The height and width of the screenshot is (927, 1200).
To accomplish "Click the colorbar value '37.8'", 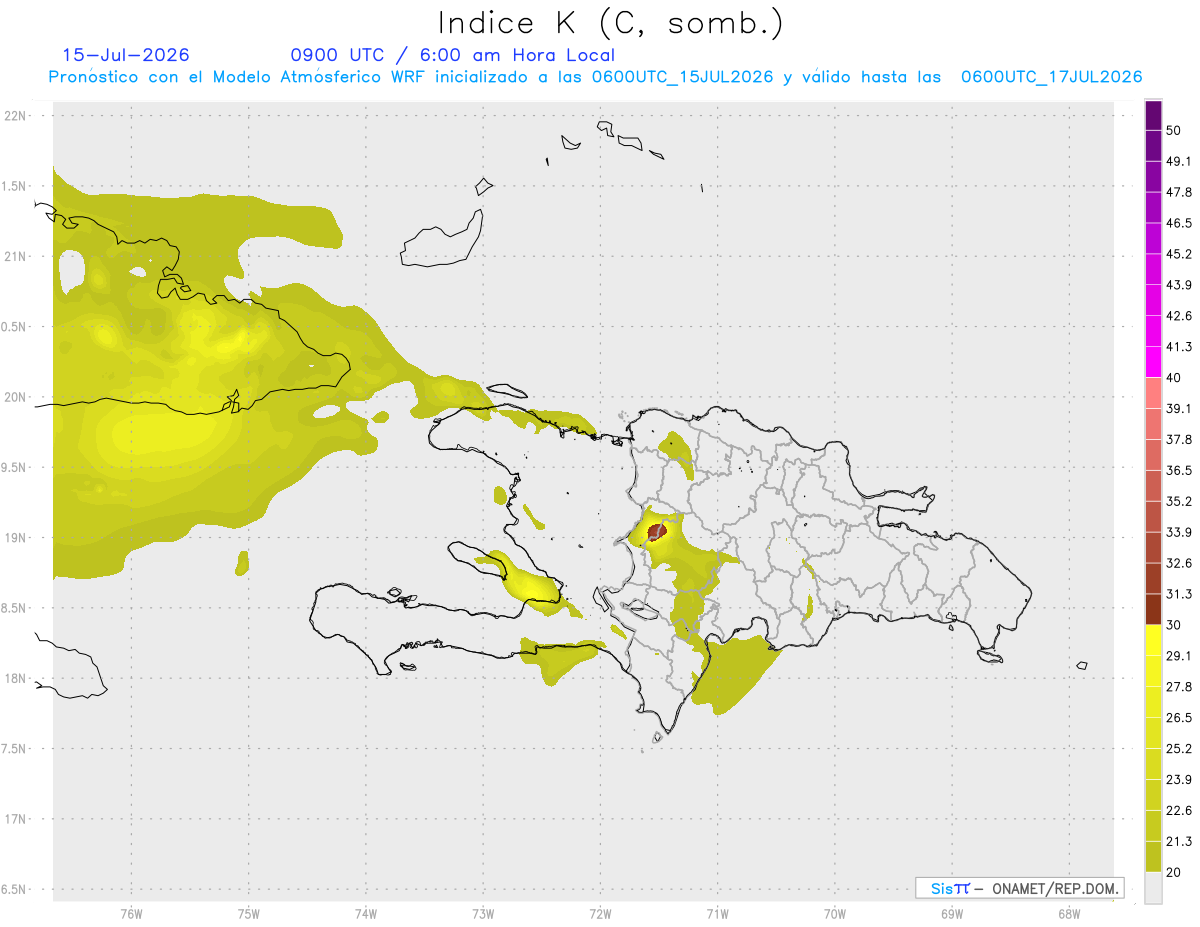I will (x=1179, y=440).
